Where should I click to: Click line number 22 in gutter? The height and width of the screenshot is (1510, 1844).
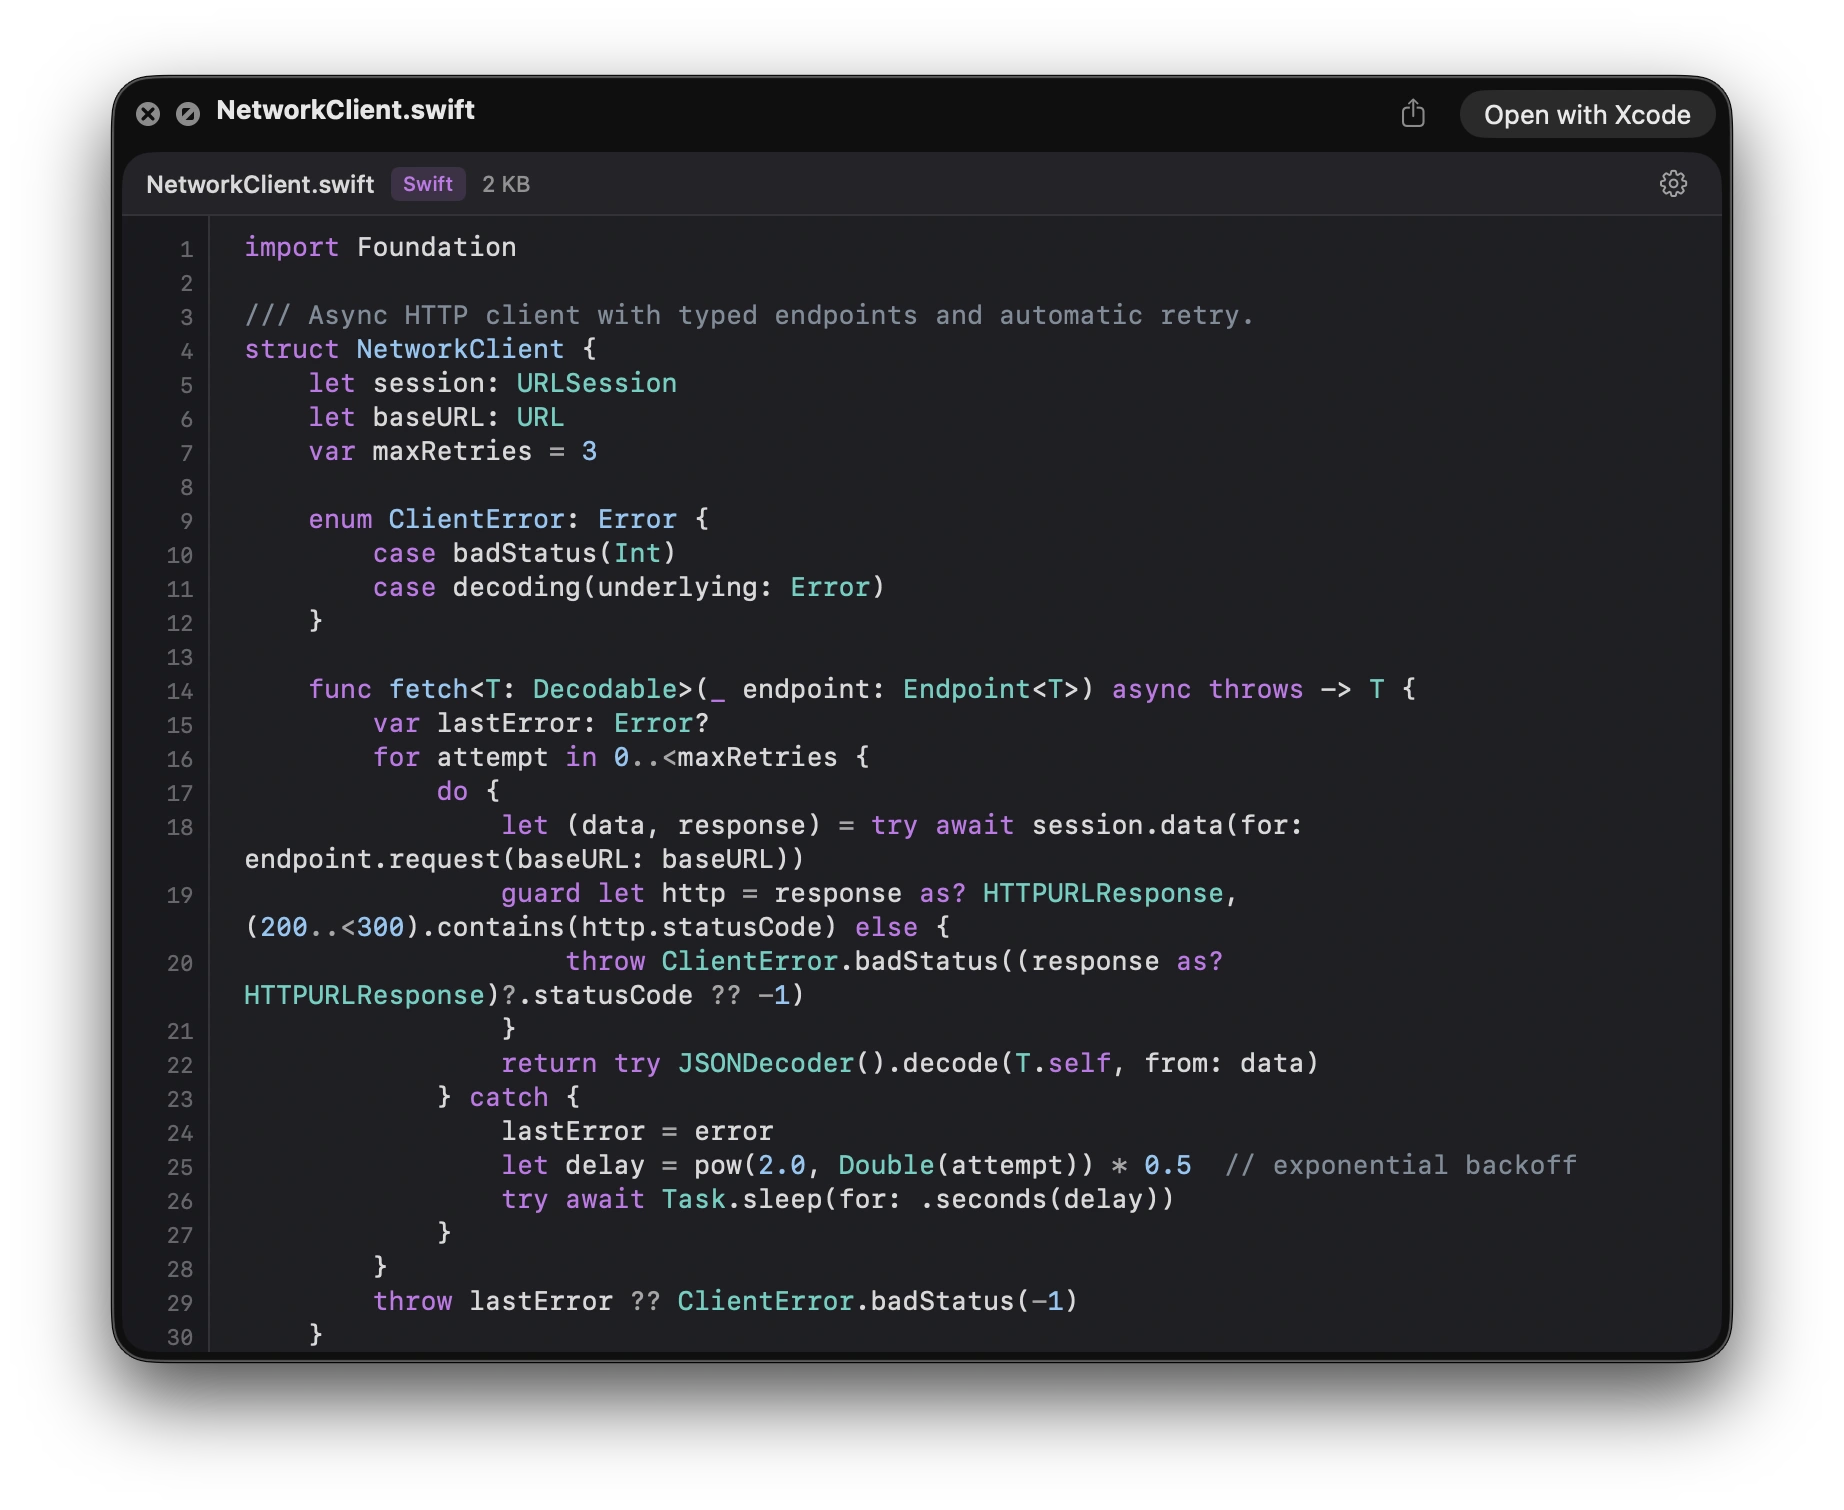pyautogui.click(x=180, y=1065)
